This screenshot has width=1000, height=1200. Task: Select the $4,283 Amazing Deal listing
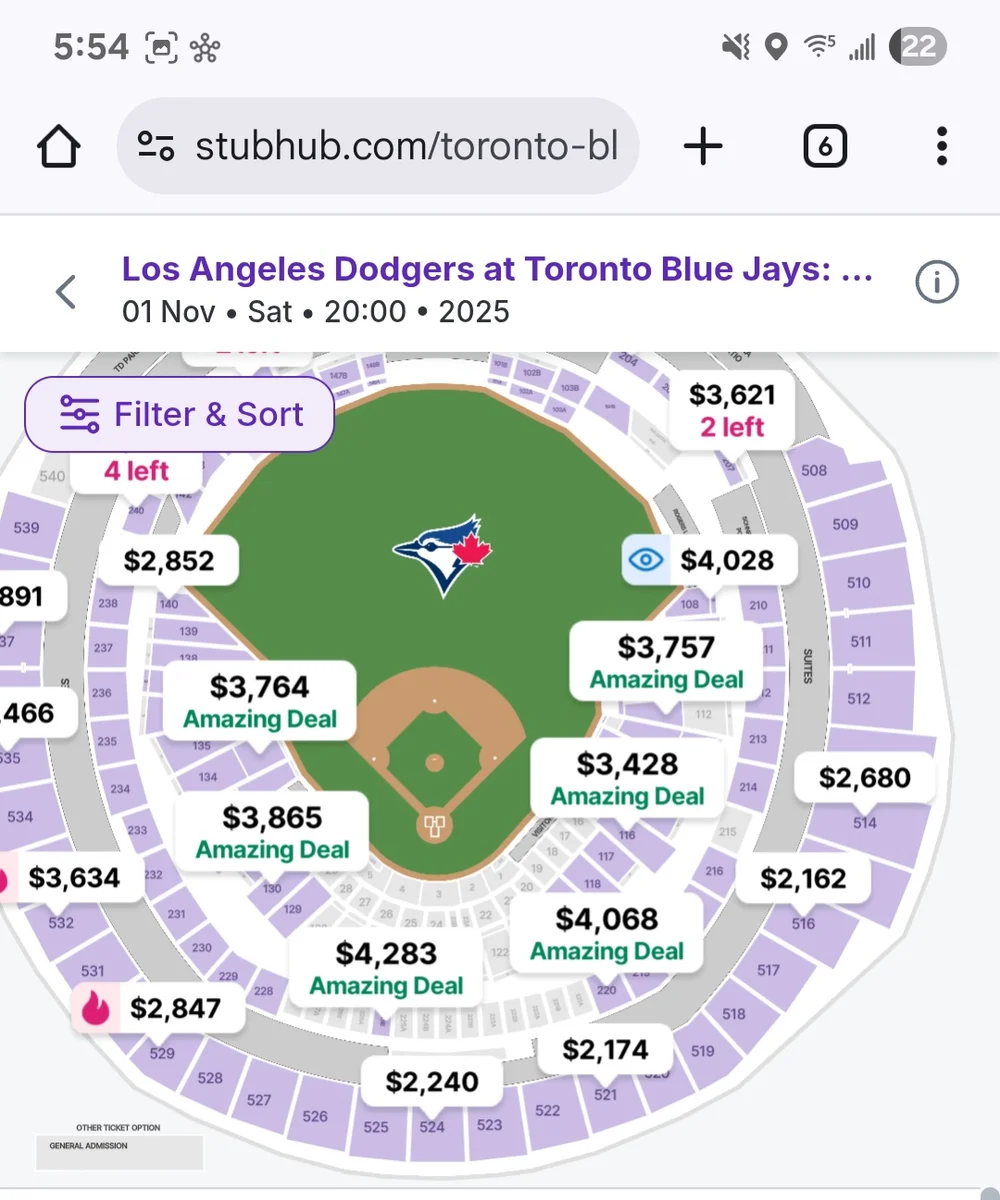[386, 968]
